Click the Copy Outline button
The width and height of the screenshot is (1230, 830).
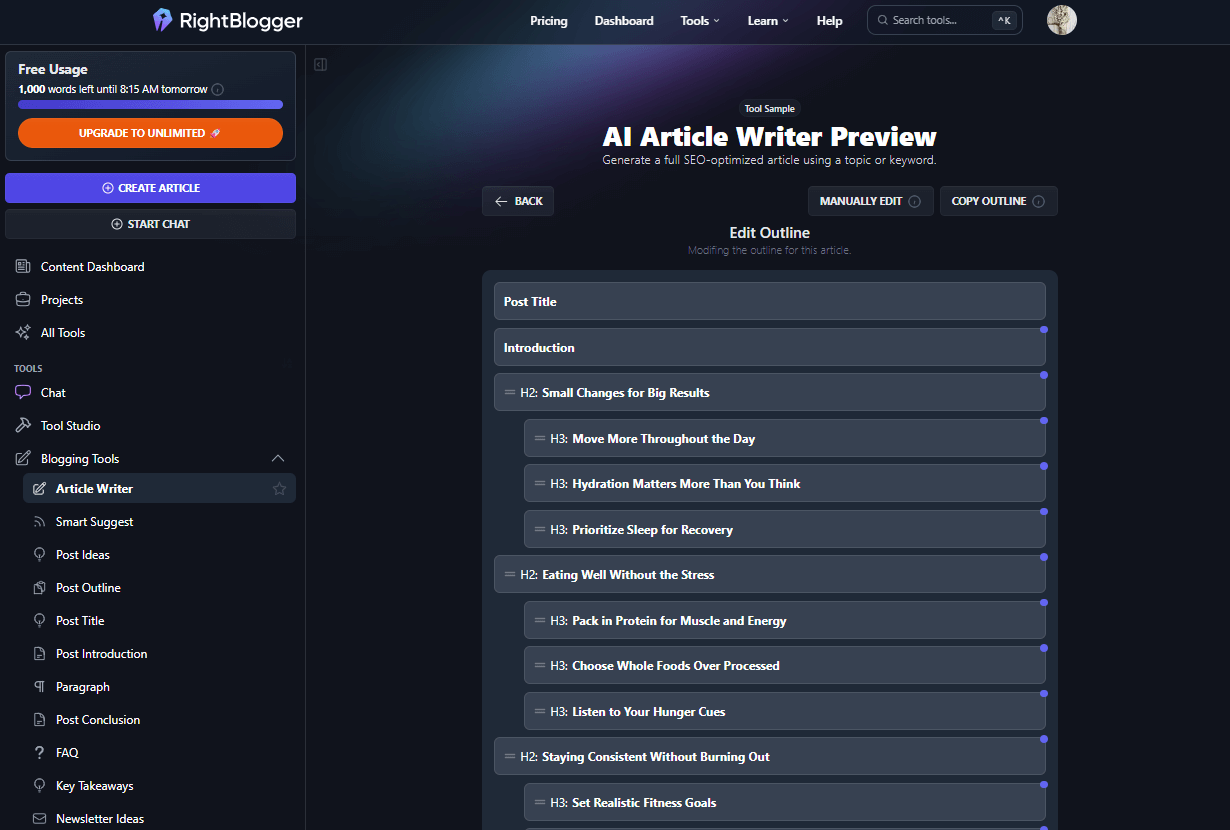pyautogui.click(x=998, y=201)
